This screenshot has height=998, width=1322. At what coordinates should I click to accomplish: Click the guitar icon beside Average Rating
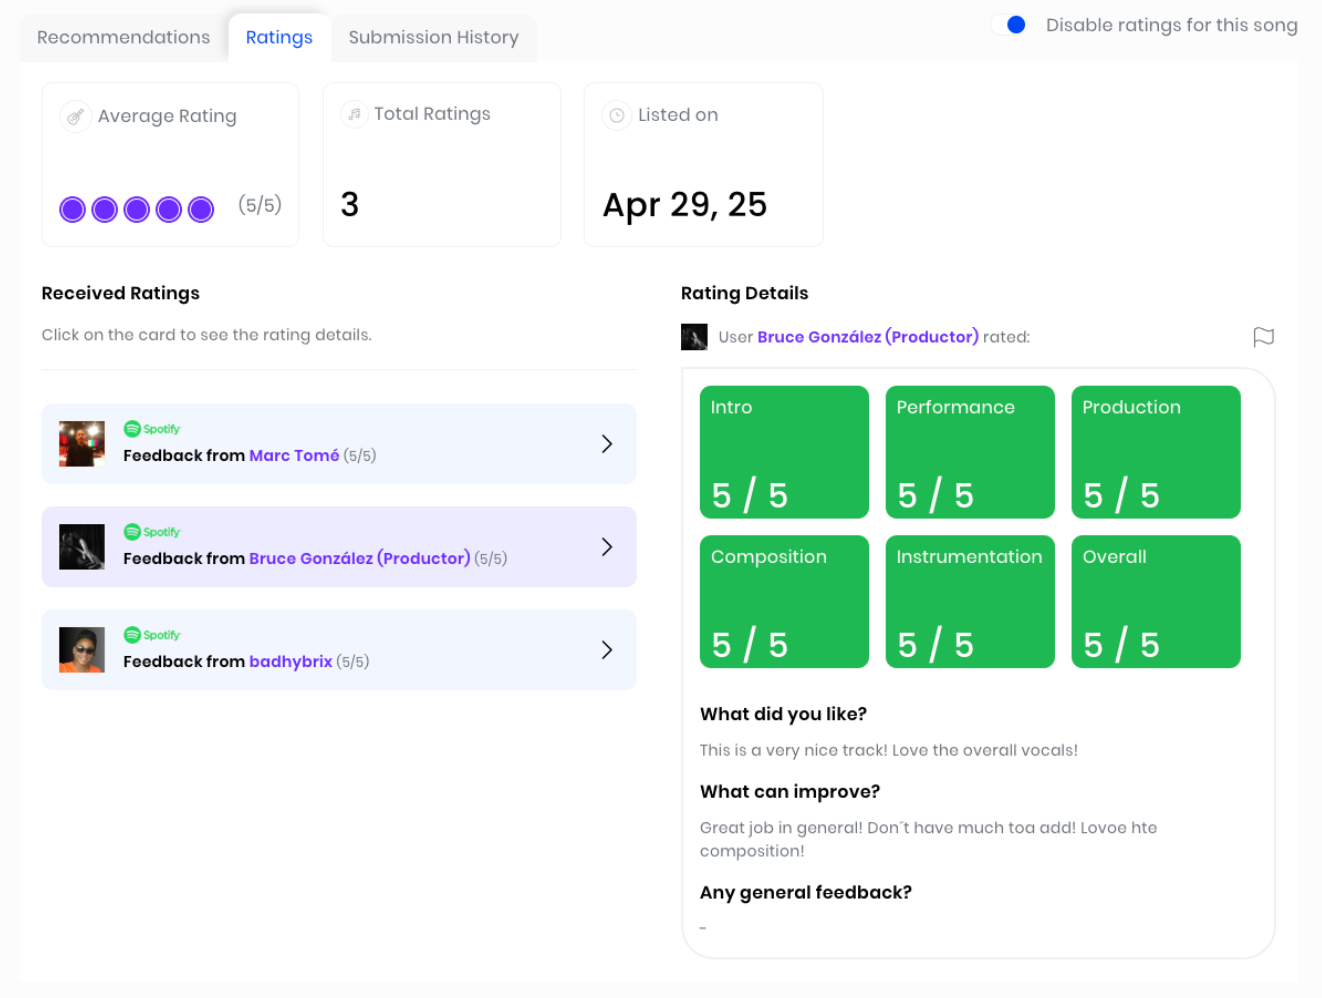click(x=75, y=117)
